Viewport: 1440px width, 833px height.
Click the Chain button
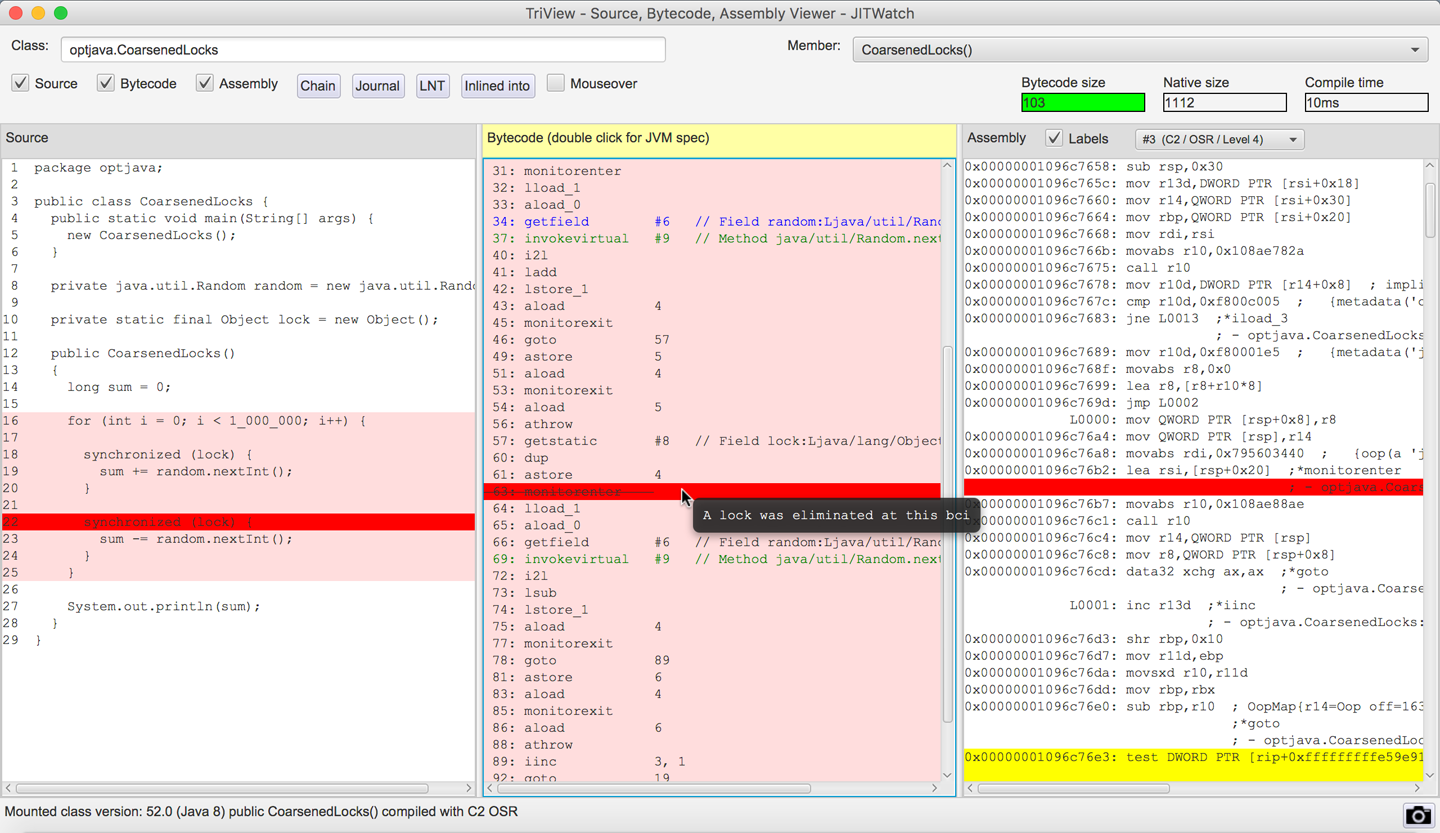click(318, 86)
